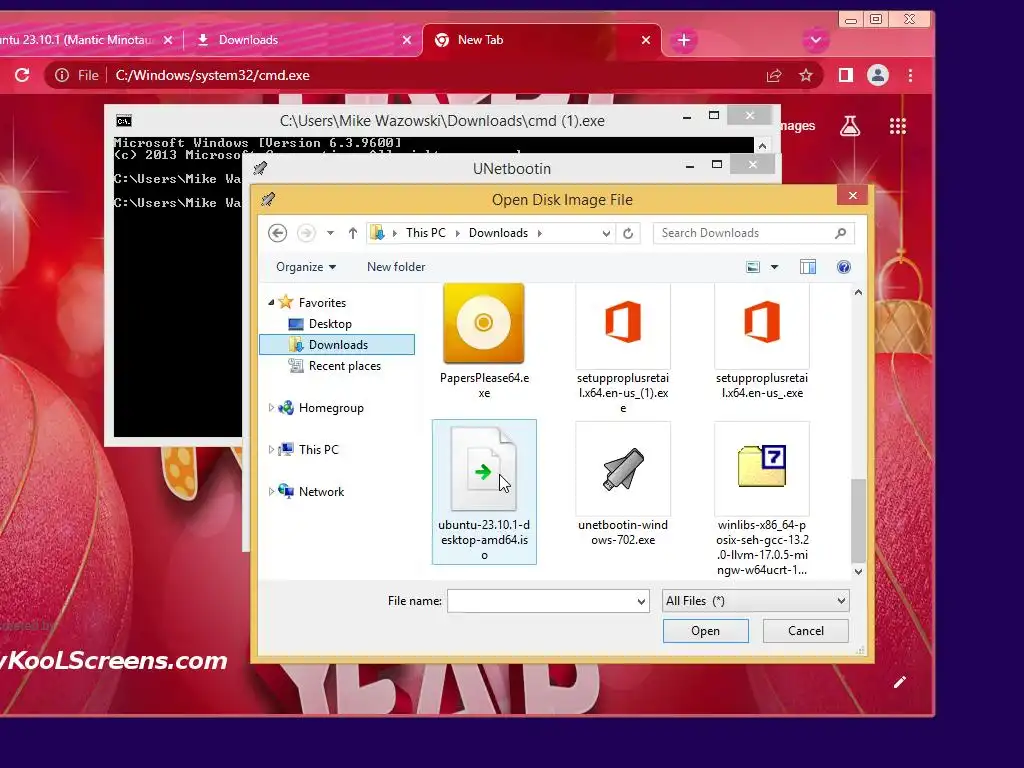The image size is (1024, 768).
Task: Focus the Search Downloads field
Action: pos(754,233)
